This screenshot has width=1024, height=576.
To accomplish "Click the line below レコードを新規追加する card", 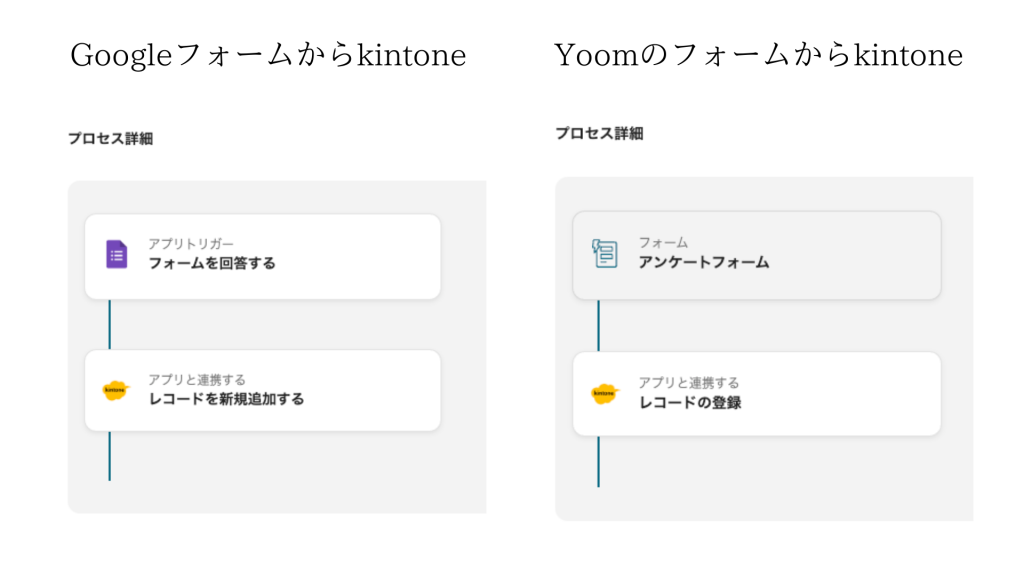I will [x=110, y=456].
